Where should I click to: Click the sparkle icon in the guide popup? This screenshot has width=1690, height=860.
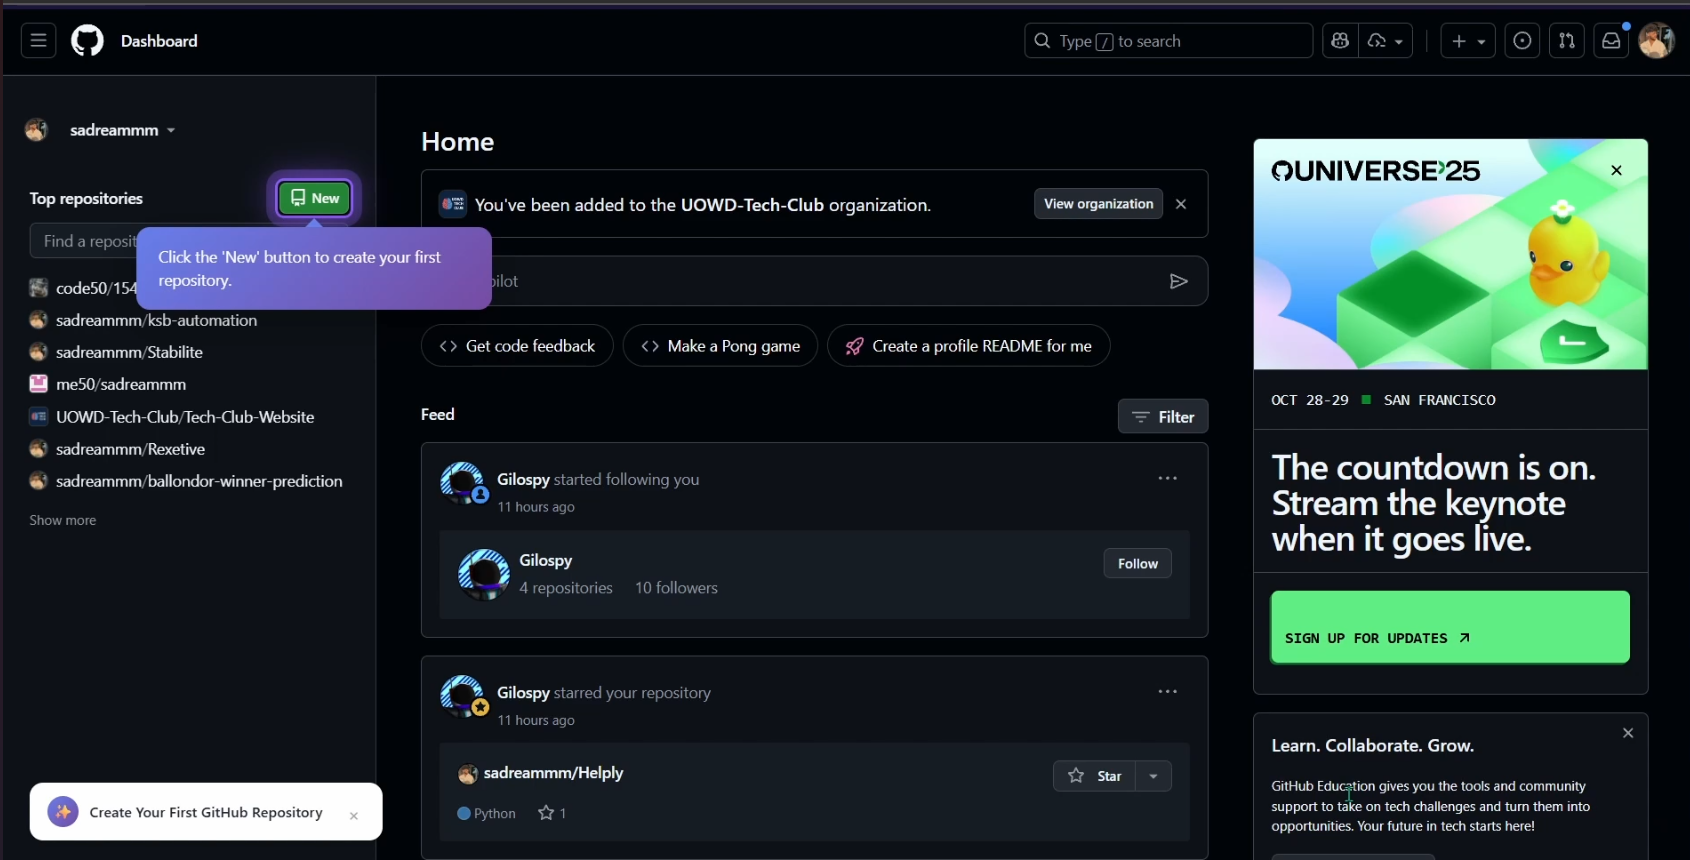pyautogui.click(x=63, y=812)
